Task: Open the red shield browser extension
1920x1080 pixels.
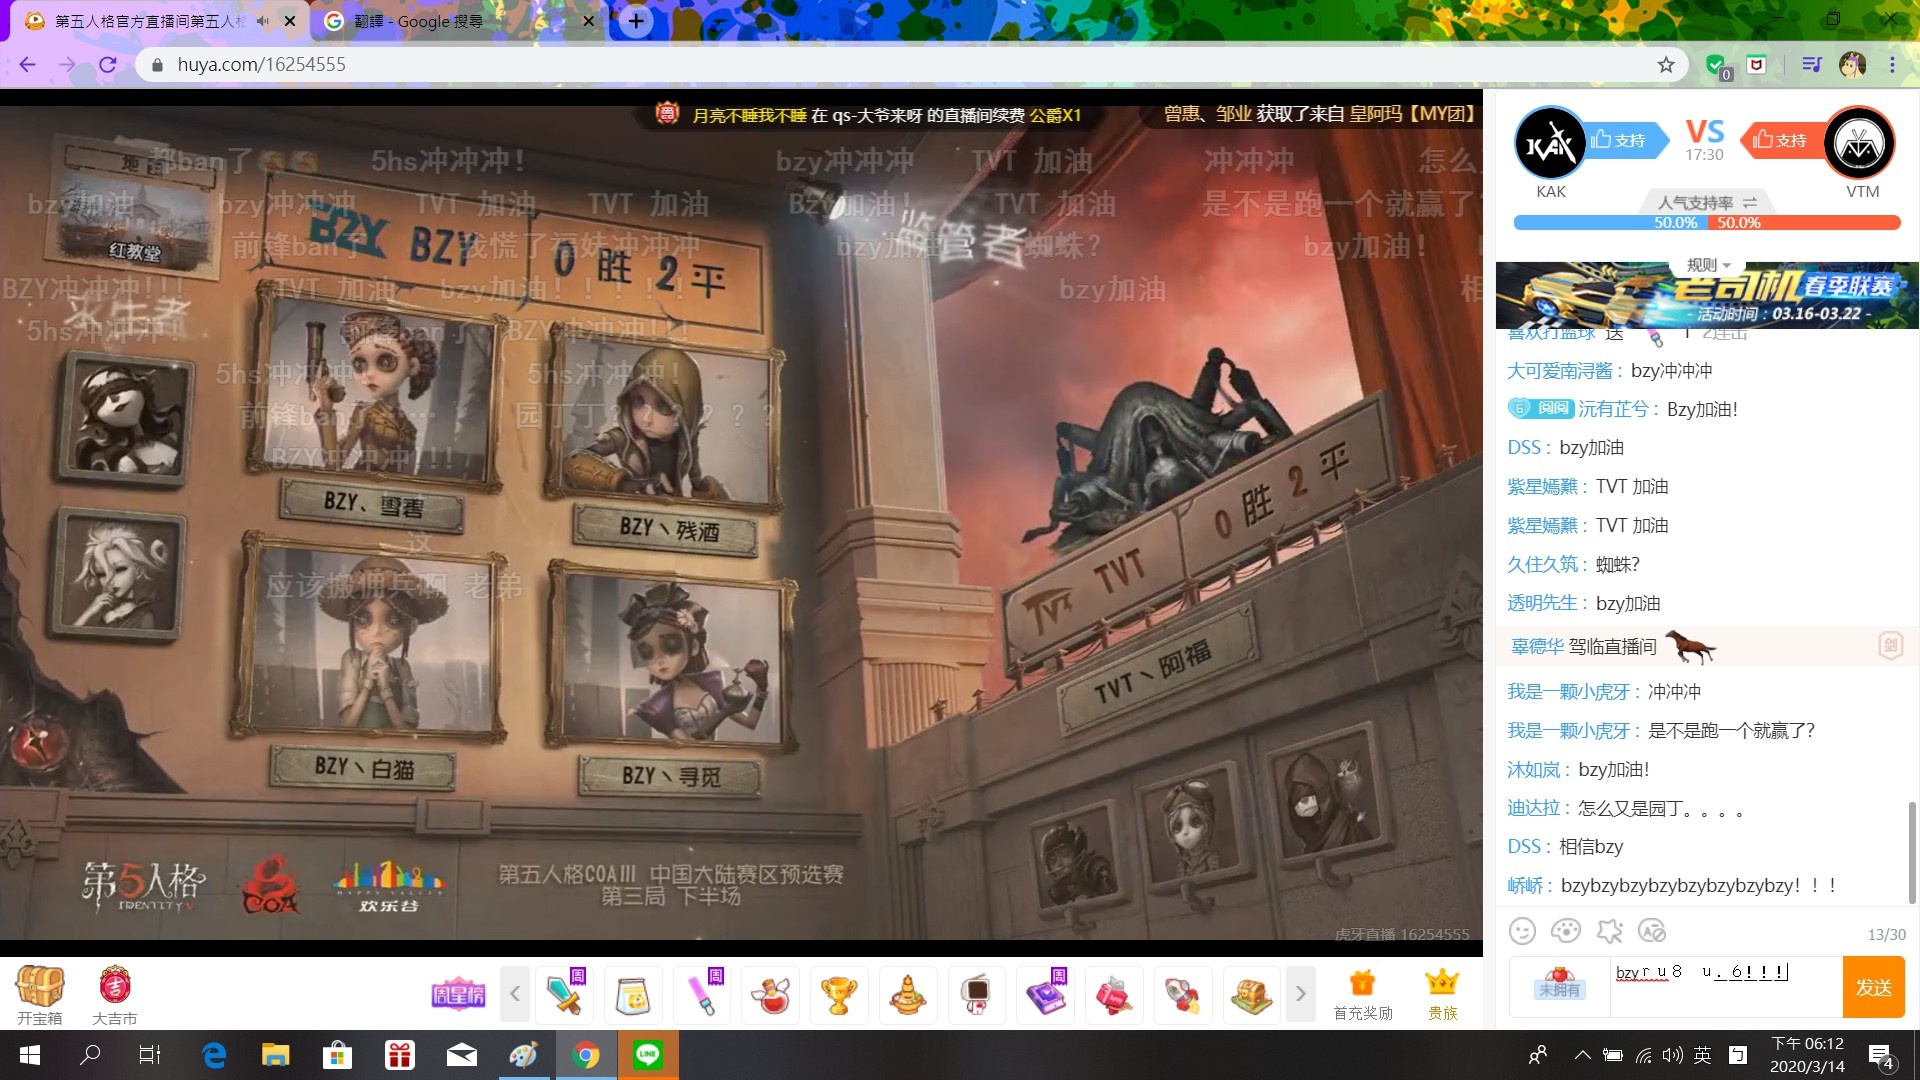Action: click(1756, 65)
